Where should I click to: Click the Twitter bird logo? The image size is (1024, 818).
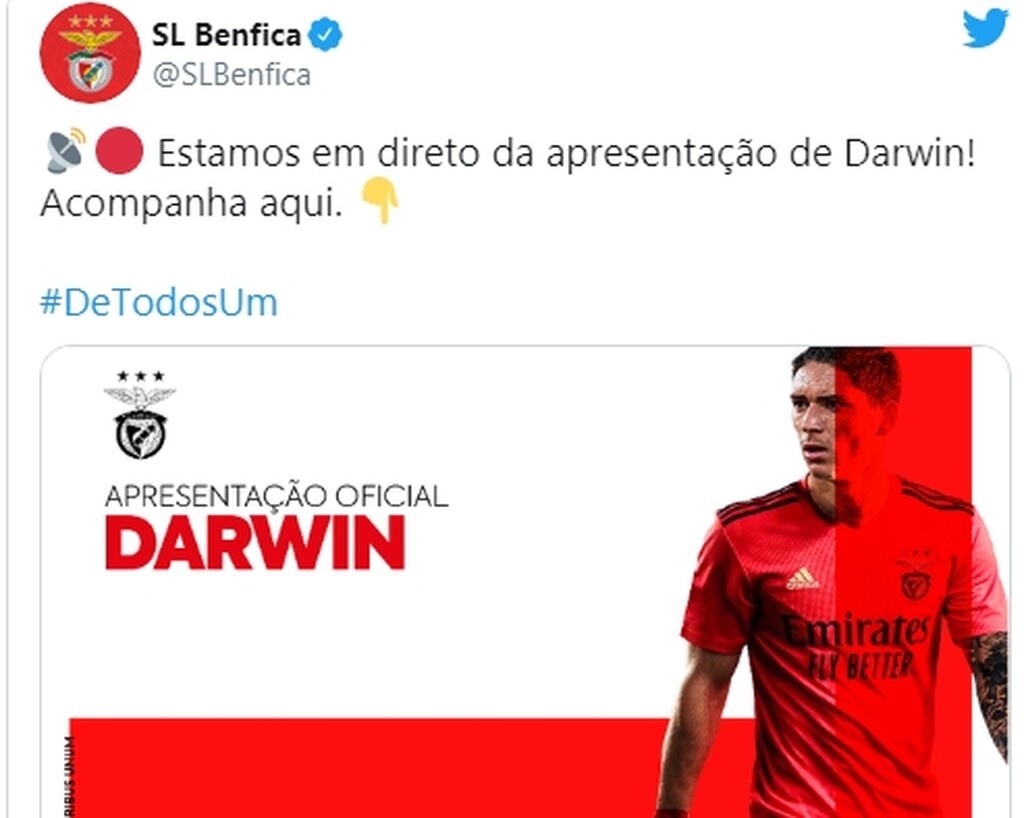click(985, 27)
